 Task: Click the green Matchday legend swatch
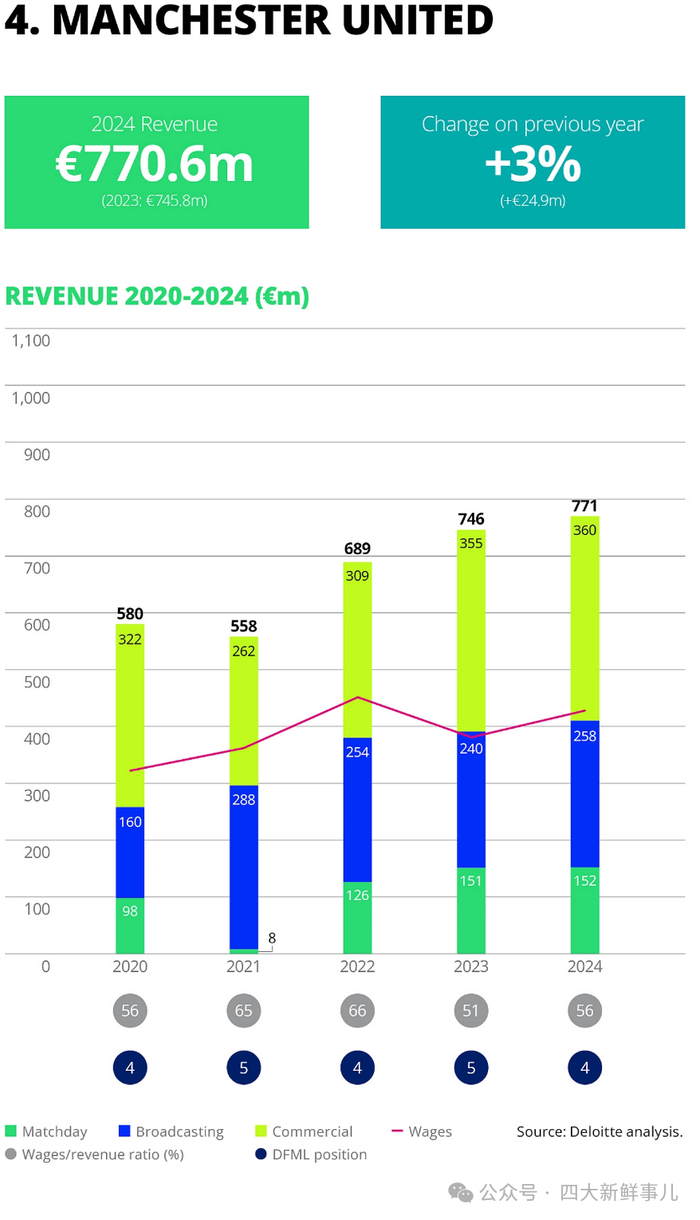pyautogui.click(x=11, y=1131)
